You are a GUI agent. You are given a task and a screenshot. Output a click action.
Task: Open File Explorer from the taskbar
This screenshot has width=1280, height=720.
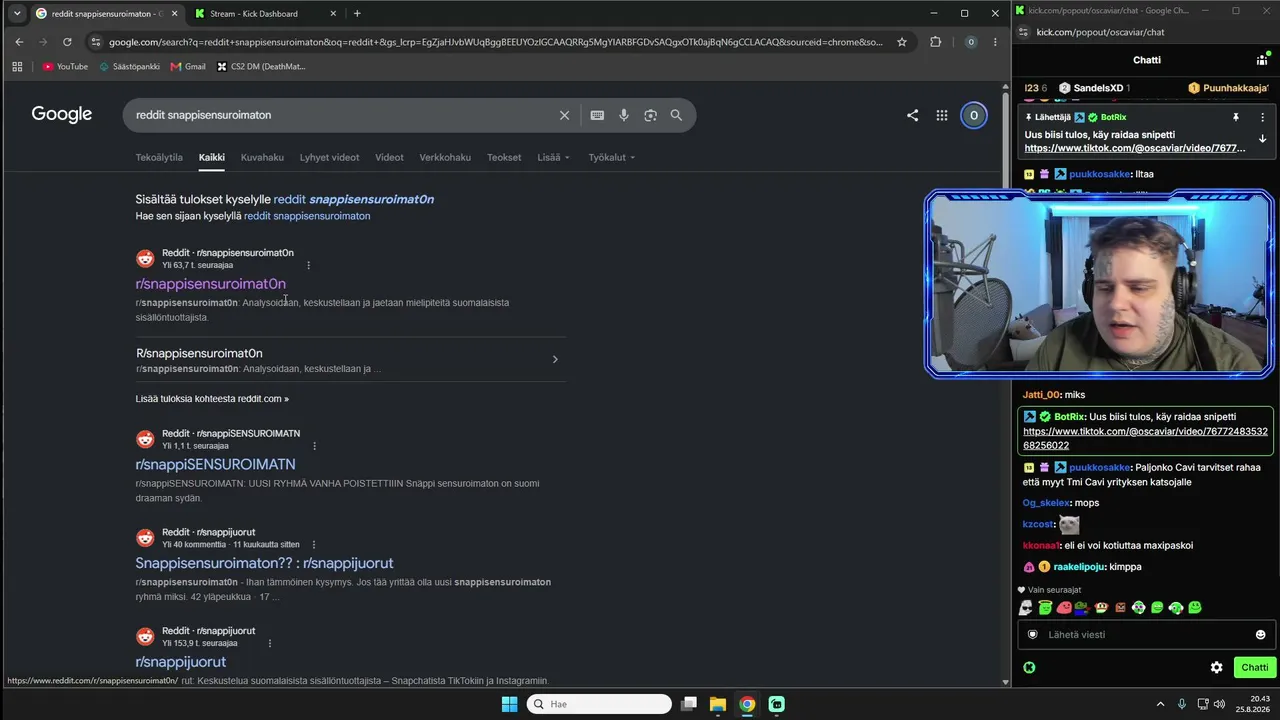(x=718, y=704)
